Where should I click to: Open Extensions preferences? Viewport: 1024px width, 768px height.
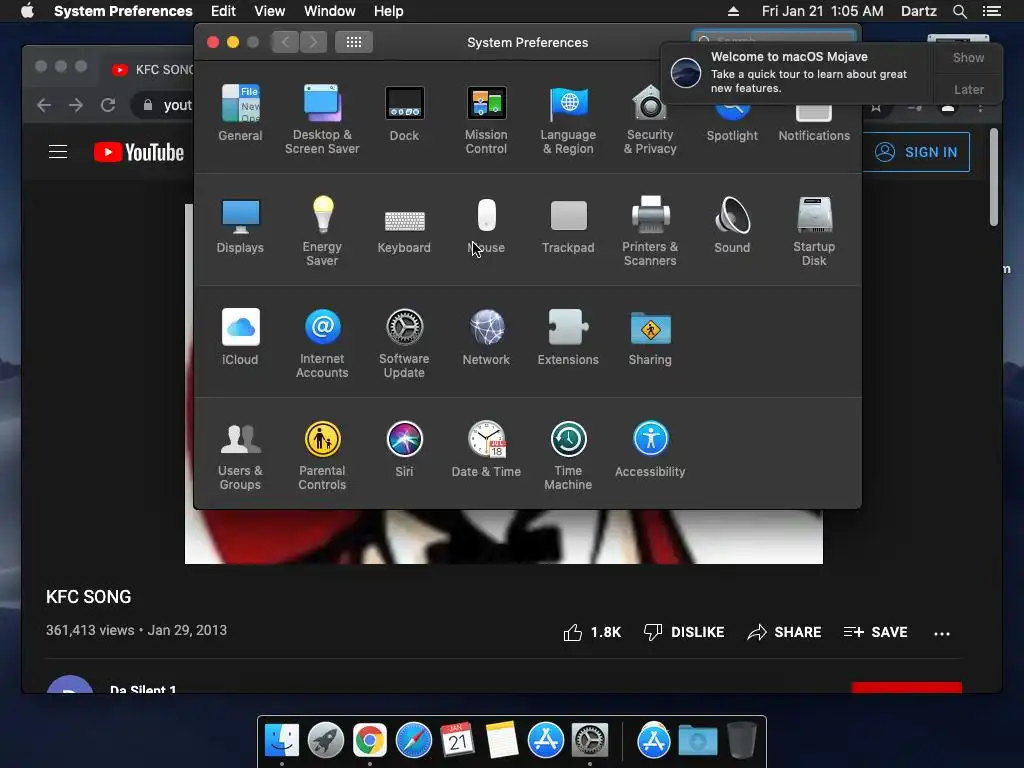[x=568, y=336]
